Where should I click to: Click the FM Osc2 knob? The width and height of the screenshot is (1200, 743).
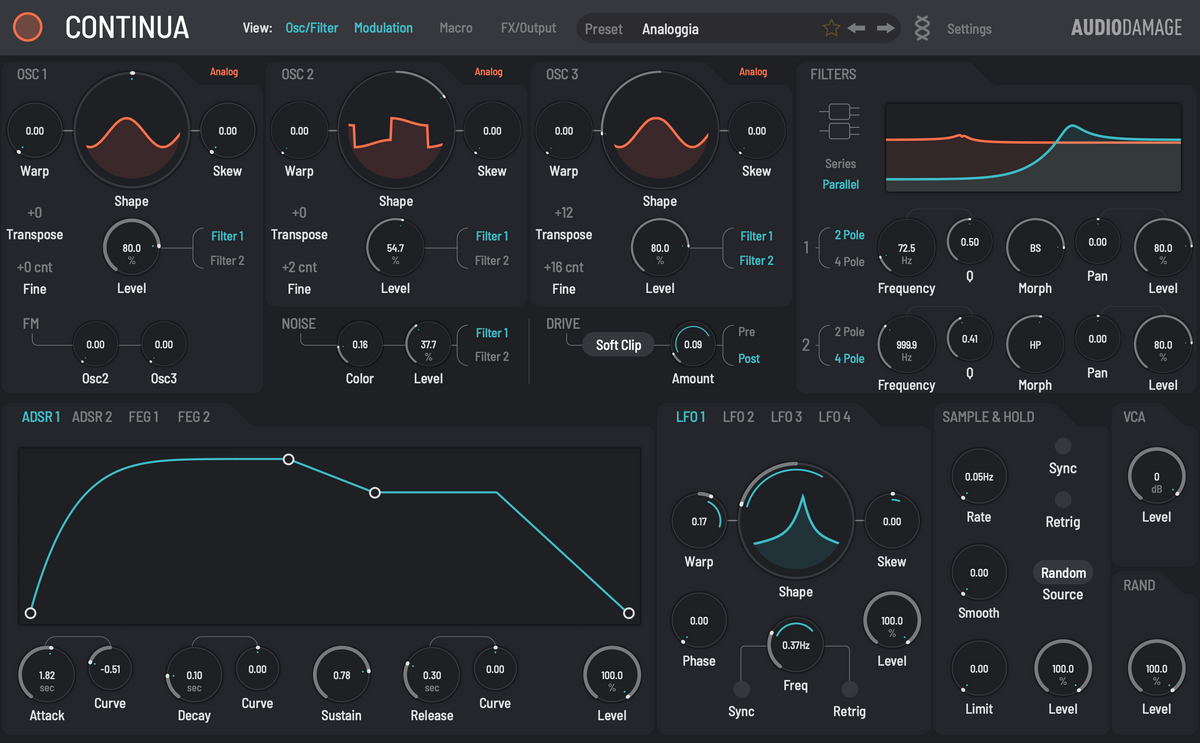pos(95,345)
